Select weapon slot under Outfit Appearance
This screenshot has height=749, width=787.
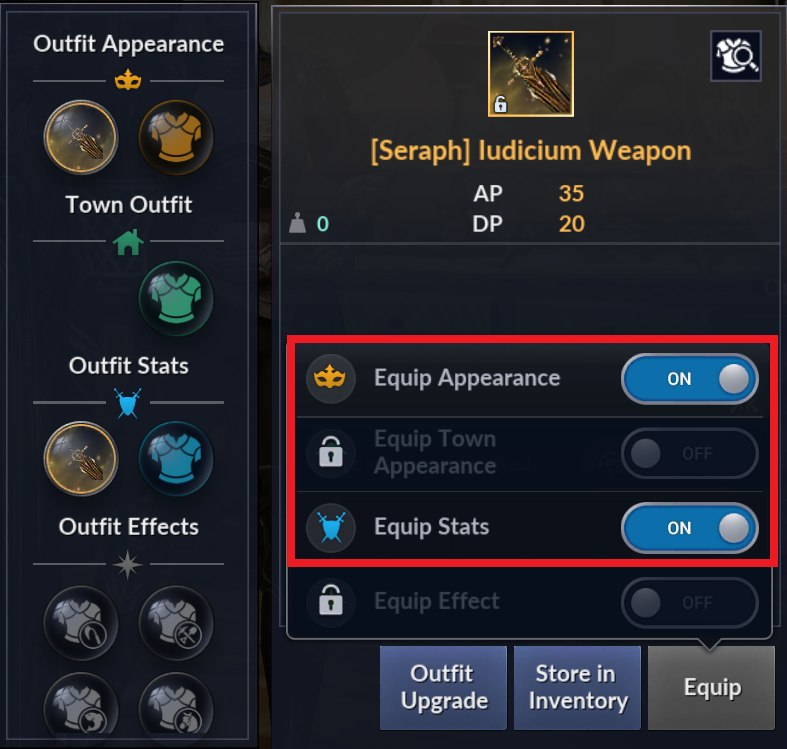pos(81,137)
